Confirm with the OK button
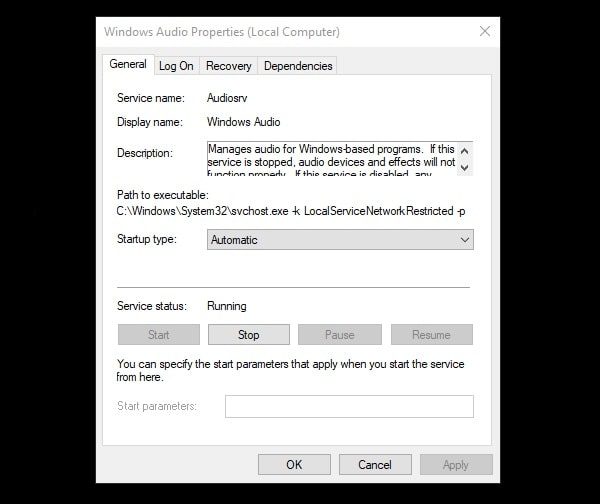 tap(294, 465)
